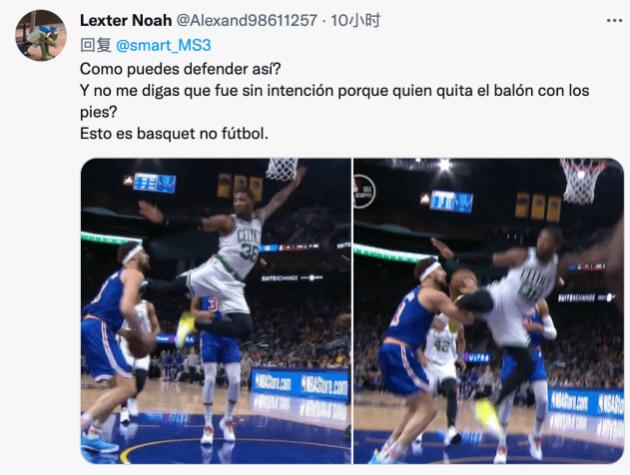Select the tweet text 'Como puedes defender así?'
This screenshot has height=475, width=630.
tap(180, 69)
